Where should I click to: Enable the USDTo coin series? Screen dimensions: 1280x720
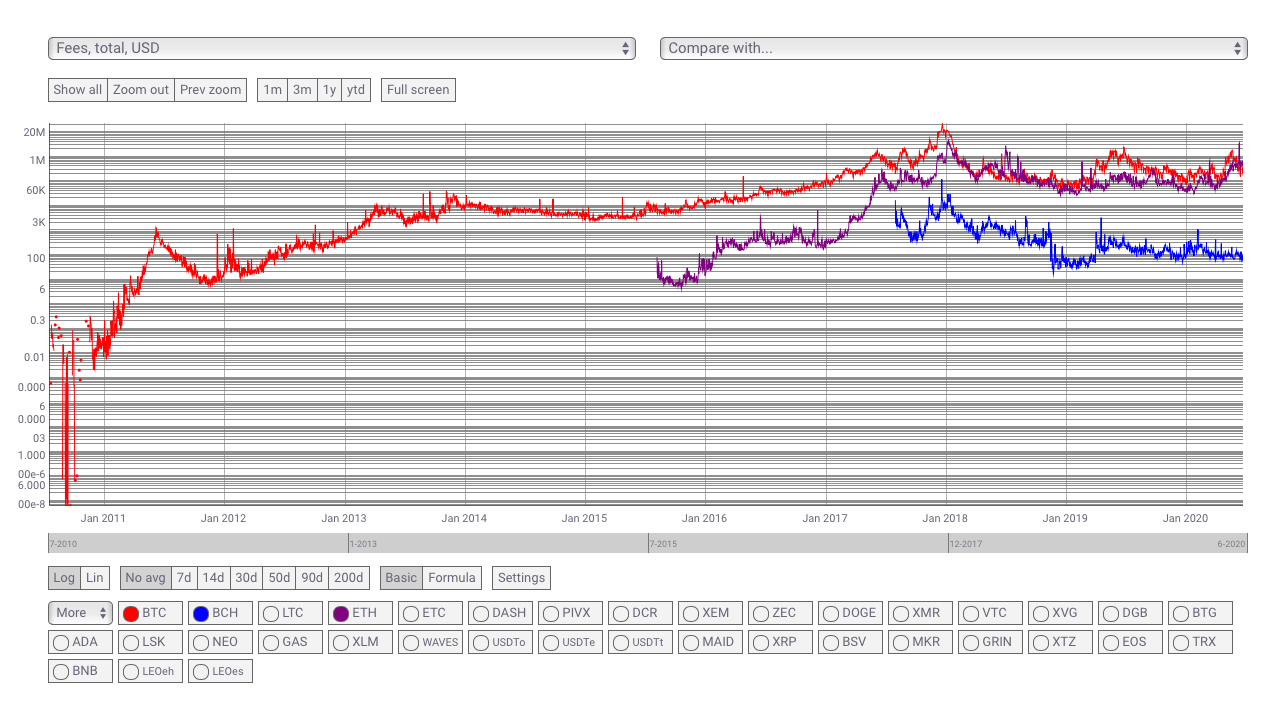click(500, 642)
